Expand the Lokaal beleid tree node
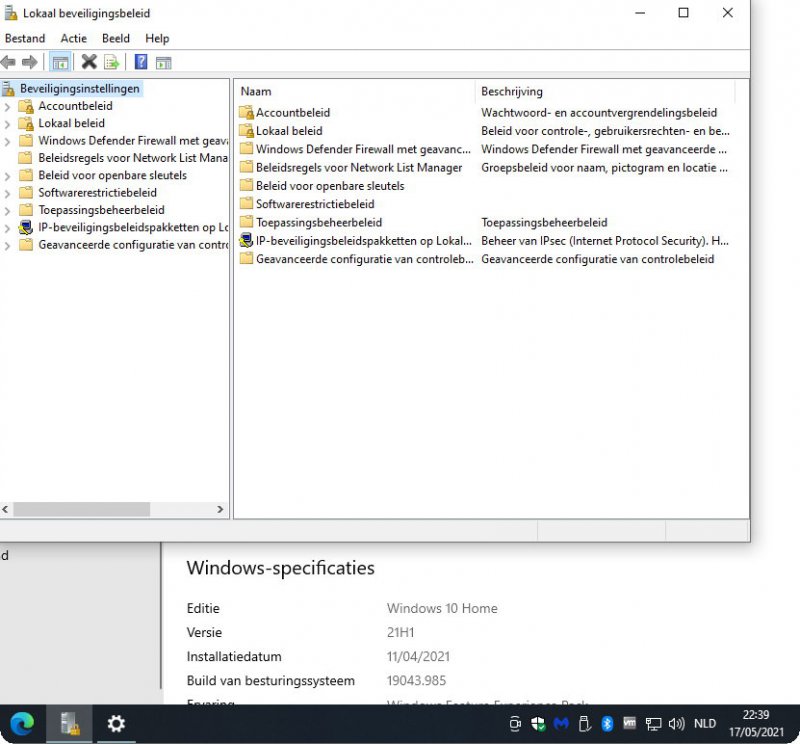 click(8, 124)
